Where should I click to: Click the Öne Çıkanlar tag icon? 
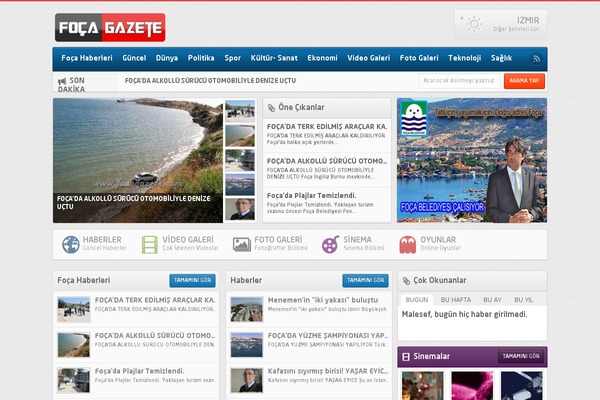tap(271, 108)
